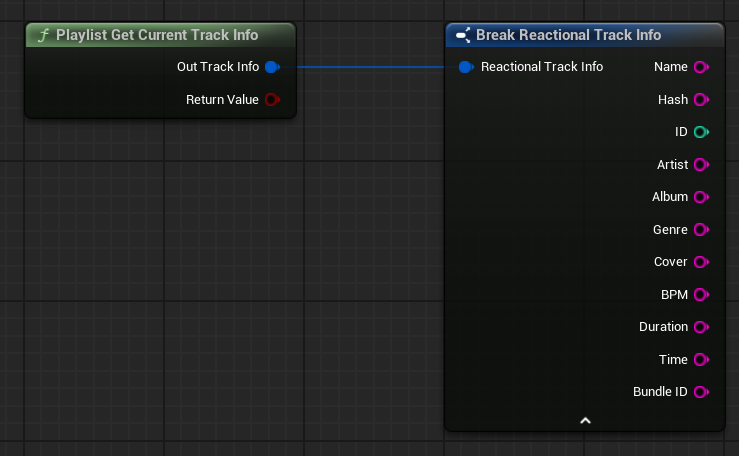Select the Playlist Get Current Track Info title
Viewport: 739px width, 456px height.
(157, 35)
